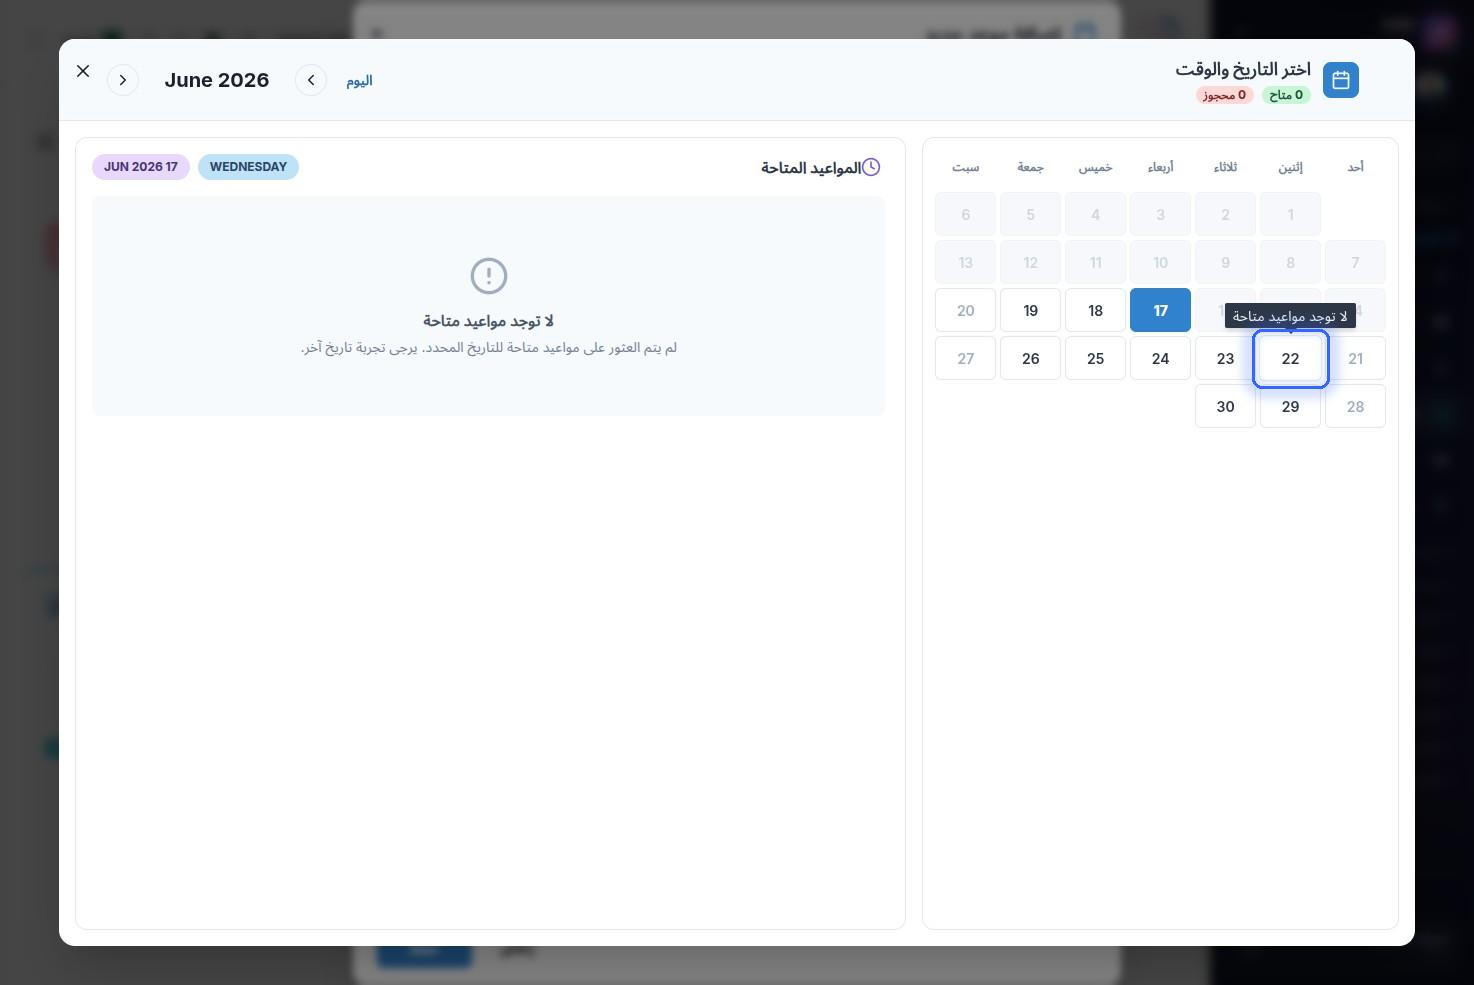The width and height of the screenshot is (1474, 985).
Task: Click disabled day 3 in calendar
Action: 1160,214
